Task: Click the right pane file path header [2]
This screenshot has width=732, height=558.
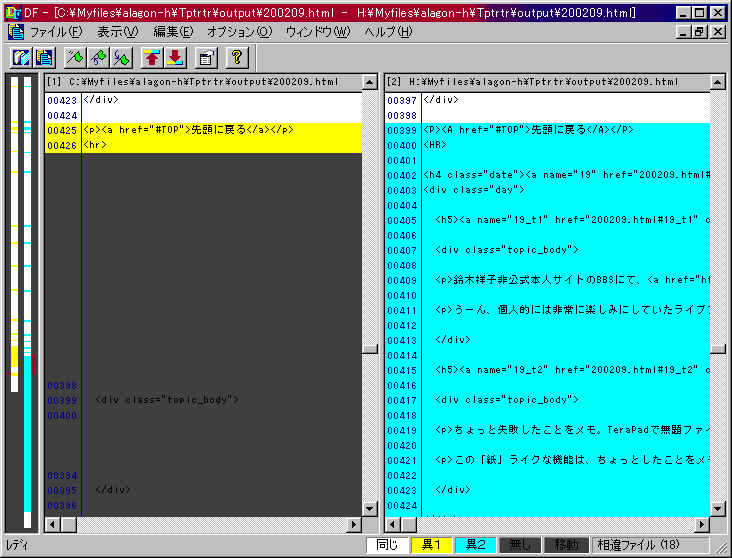Action: 547,82
